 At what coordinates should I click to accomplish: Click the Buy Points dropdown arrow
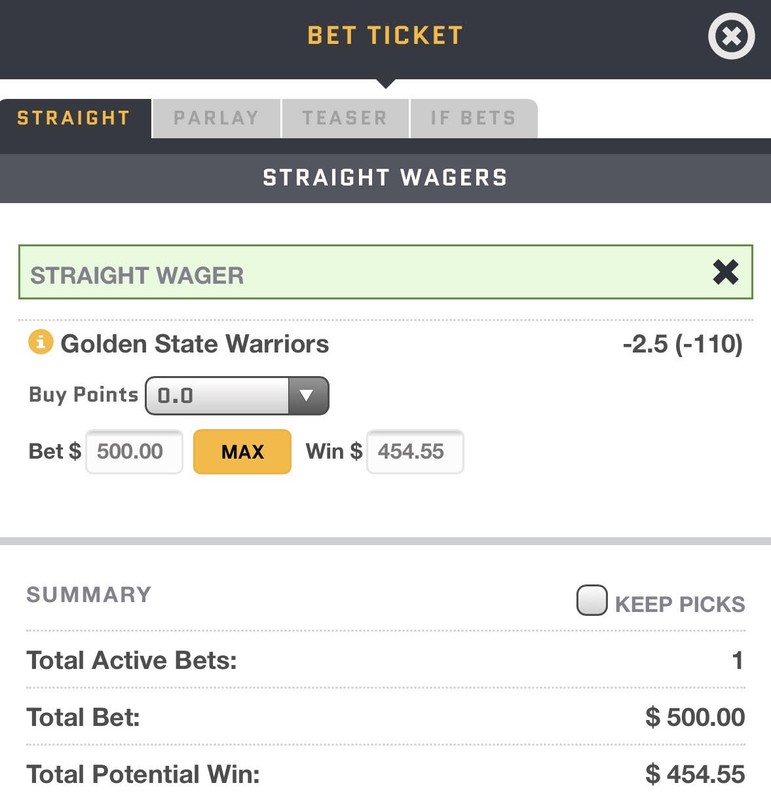coord(308,395)
